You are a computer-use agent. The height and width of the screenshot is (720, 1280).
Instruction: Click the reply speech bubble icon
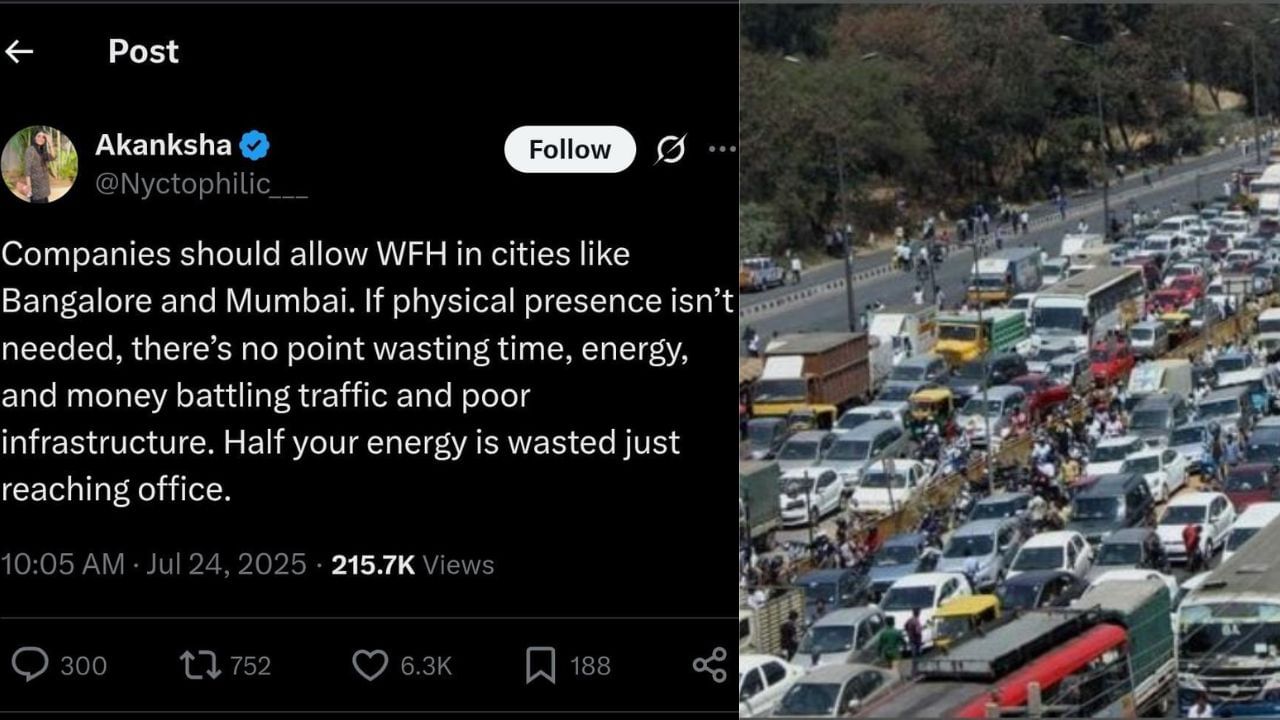tap(29, 665)
